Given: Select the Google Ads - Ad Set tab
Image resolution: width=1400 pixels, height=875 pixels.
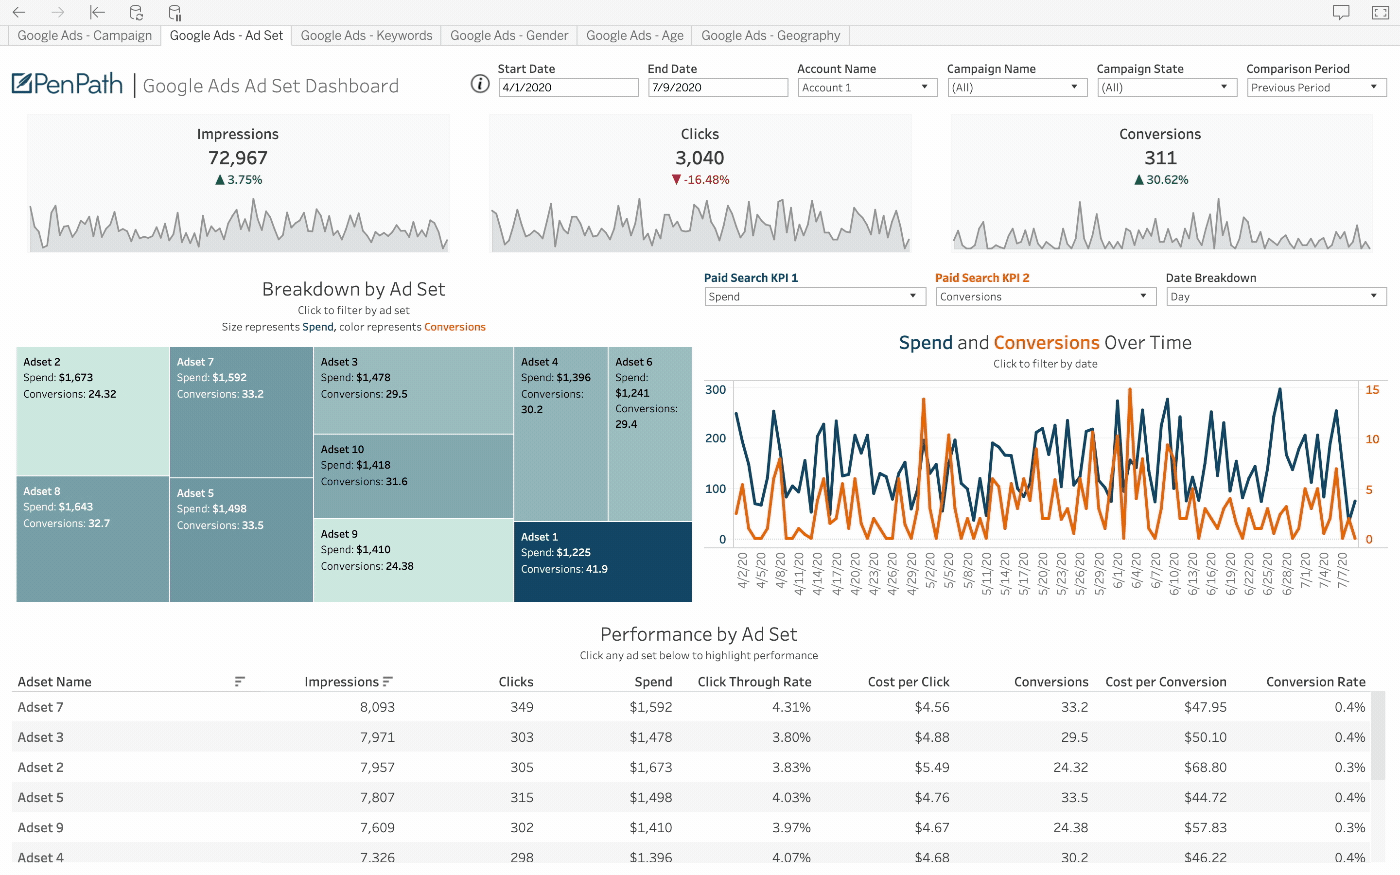Looking at the screenshot, I should click(226, 35).
